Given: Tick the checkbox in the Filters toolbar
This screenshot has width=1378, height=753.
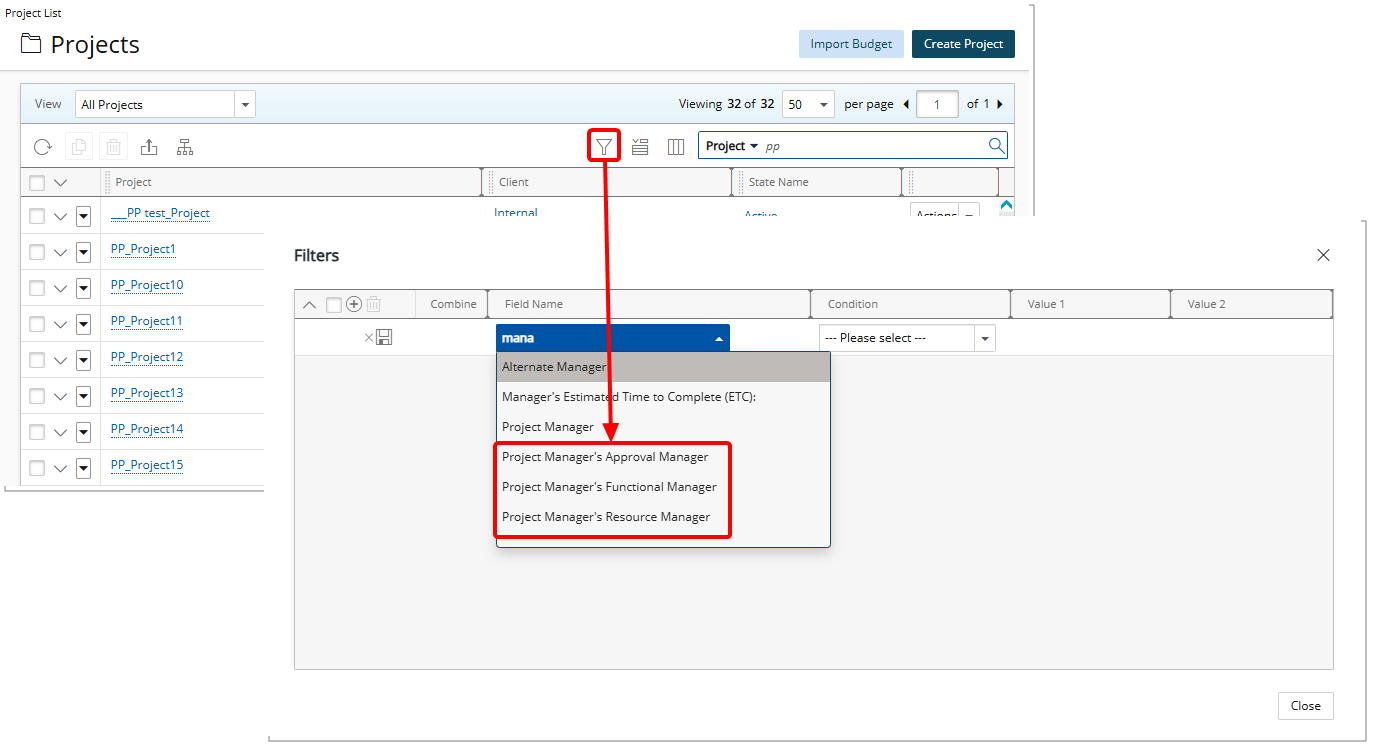Looking at the screenshot, I should coord(333,304).
